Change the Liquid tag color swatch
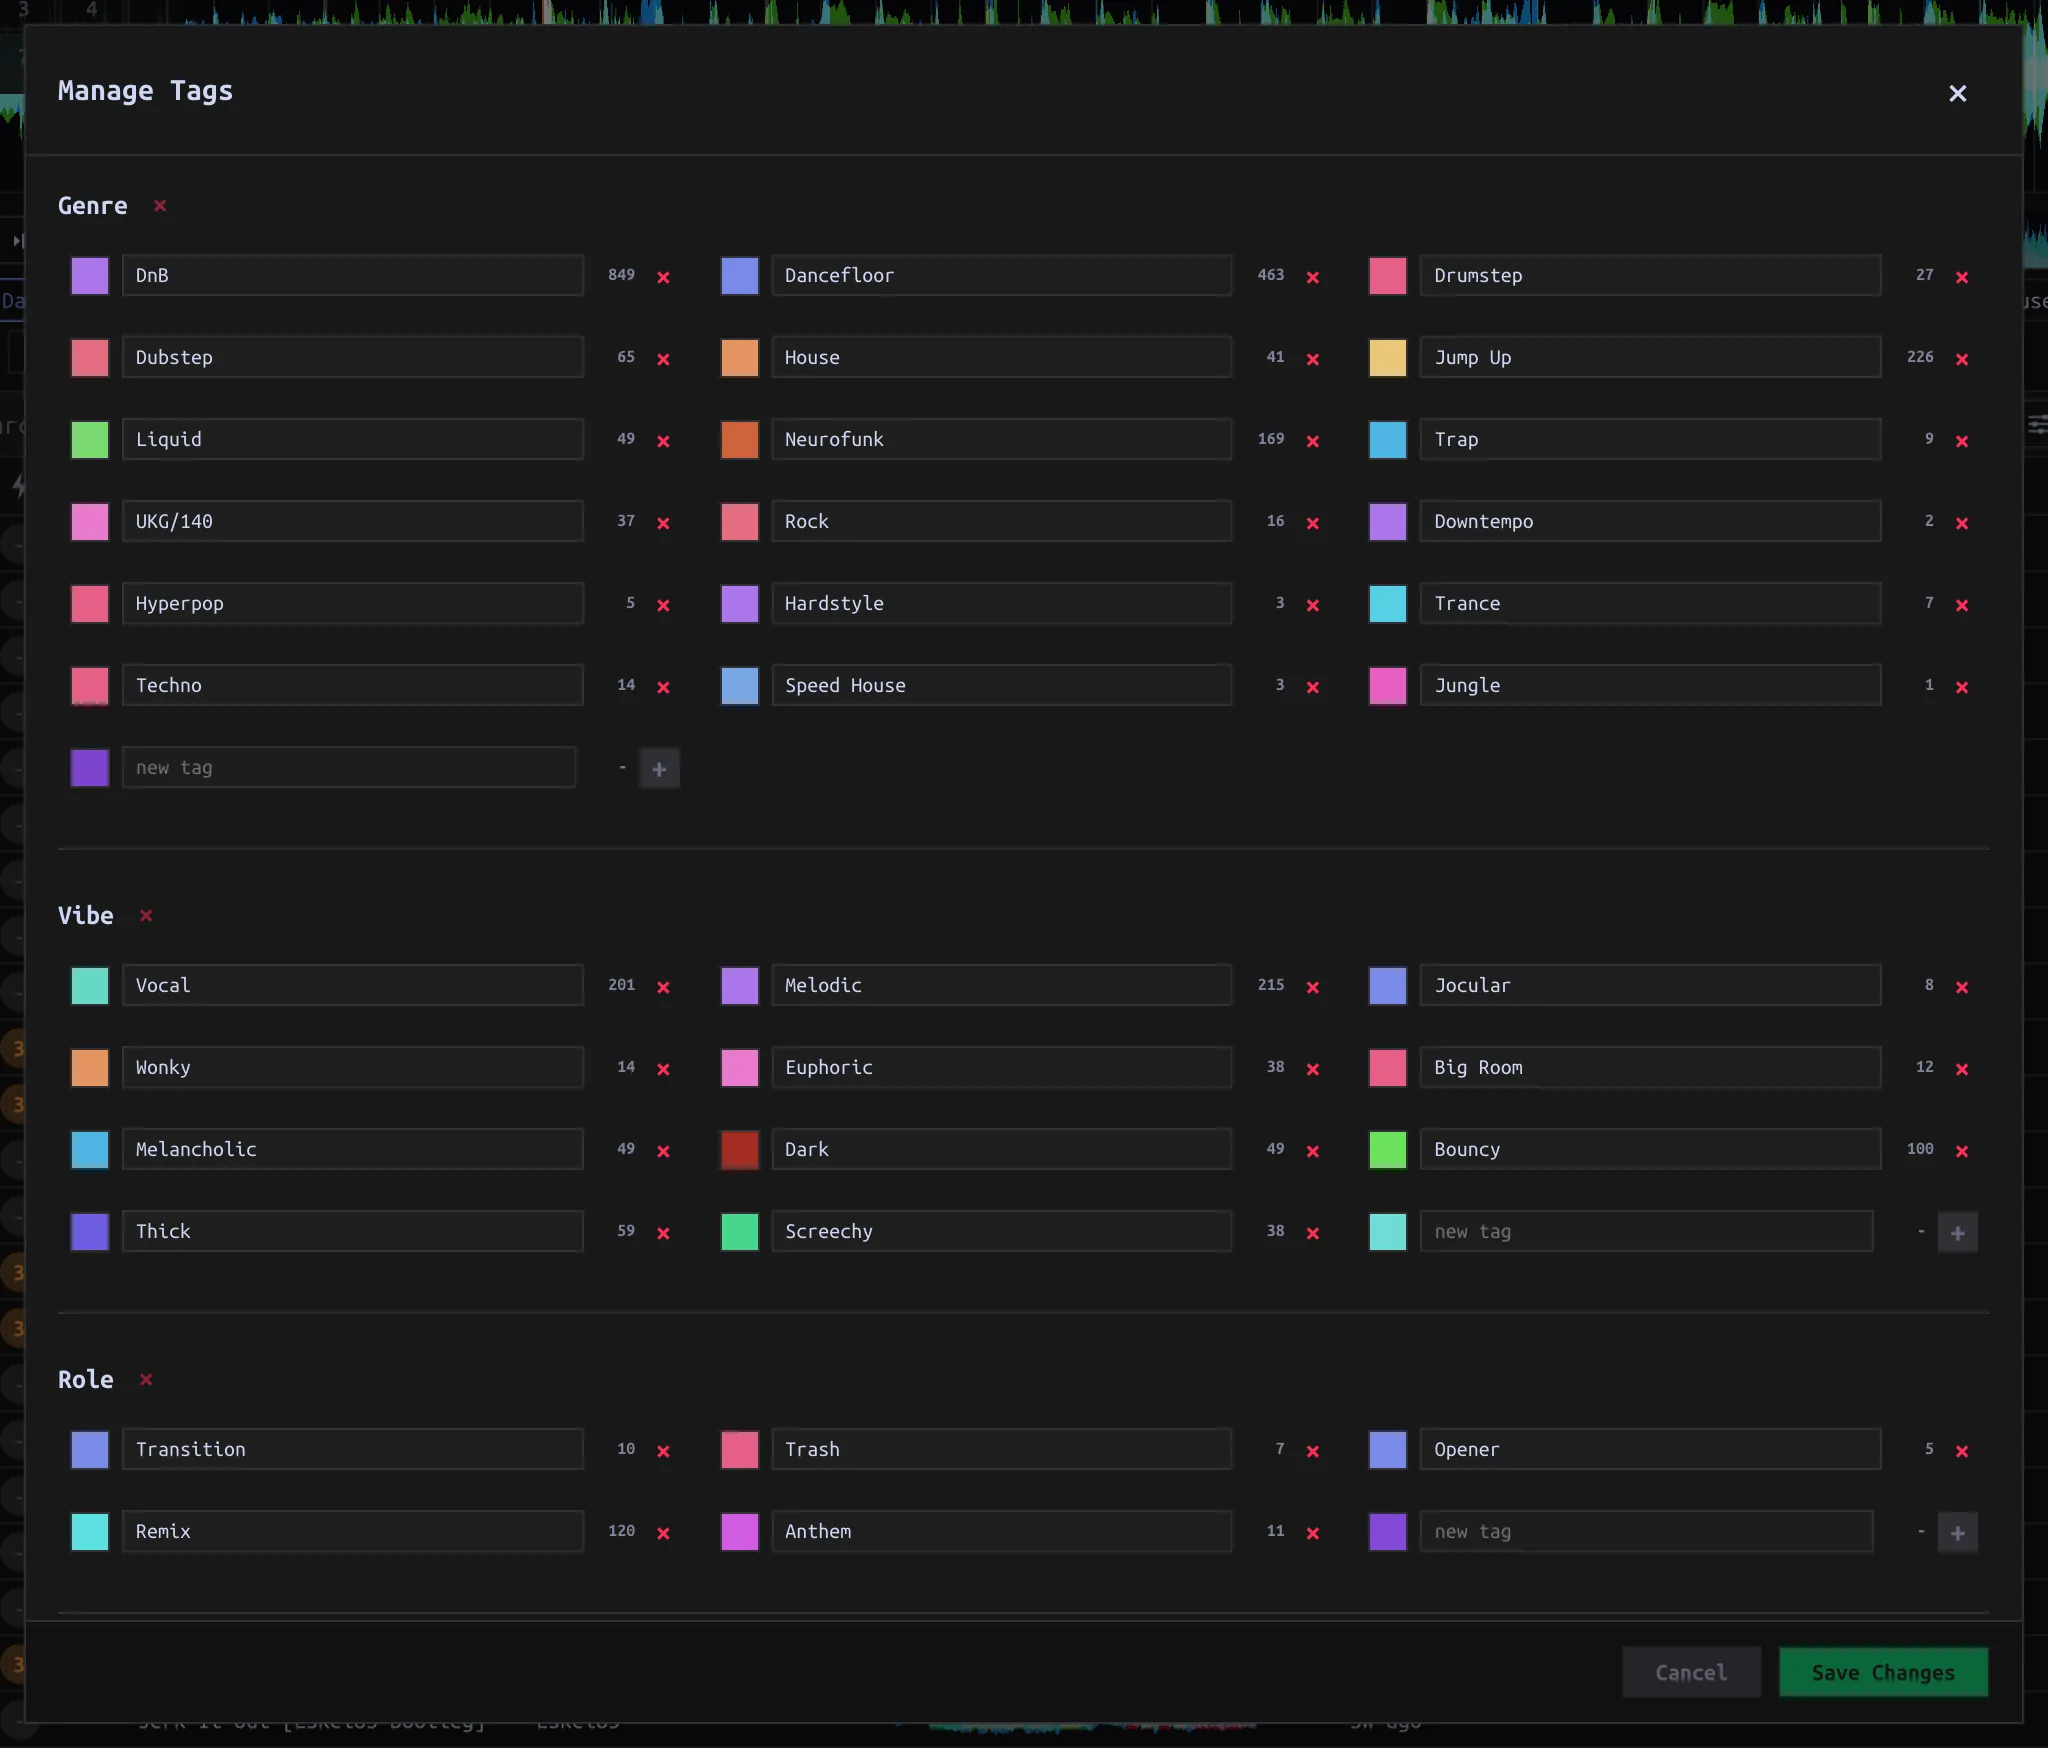The image size is (2048, 1748). click(x=90, y=440)
